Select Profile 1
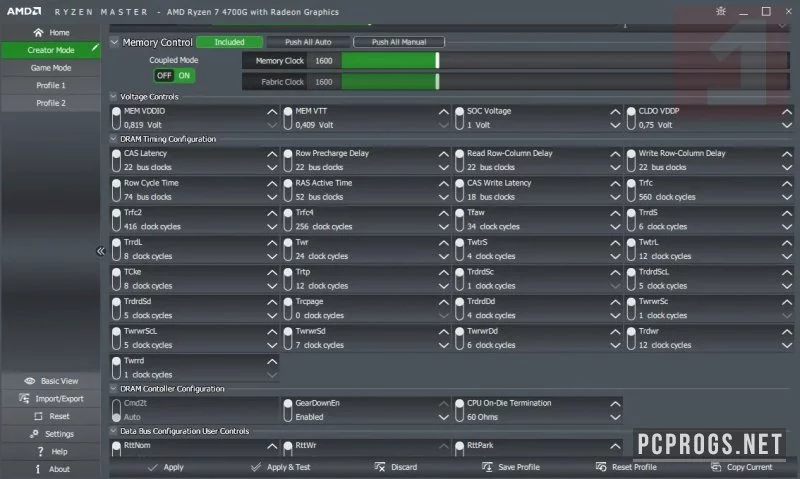This screenshot has width=800, height=479. click(51, 85)
